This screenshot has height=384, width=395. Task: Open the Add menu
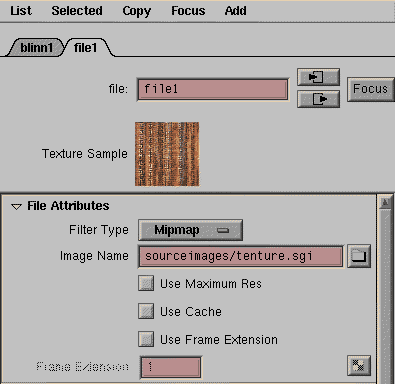235,11
